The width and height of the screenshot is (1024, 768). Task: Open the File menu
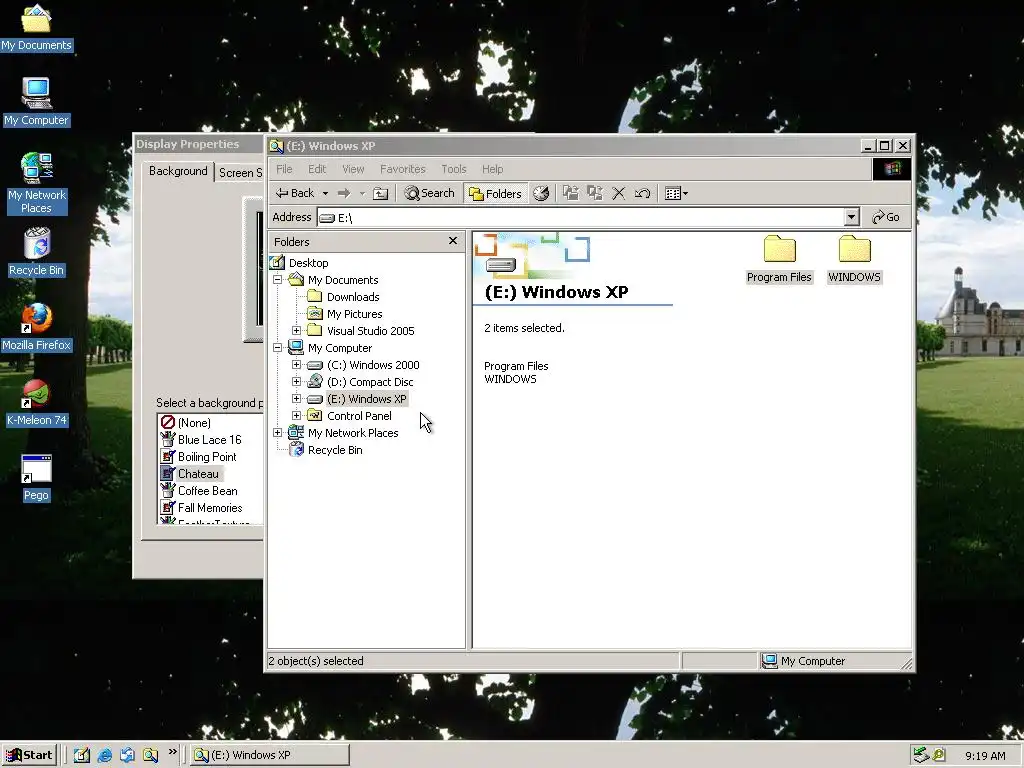pyautogui.click(x=284, y=169)
